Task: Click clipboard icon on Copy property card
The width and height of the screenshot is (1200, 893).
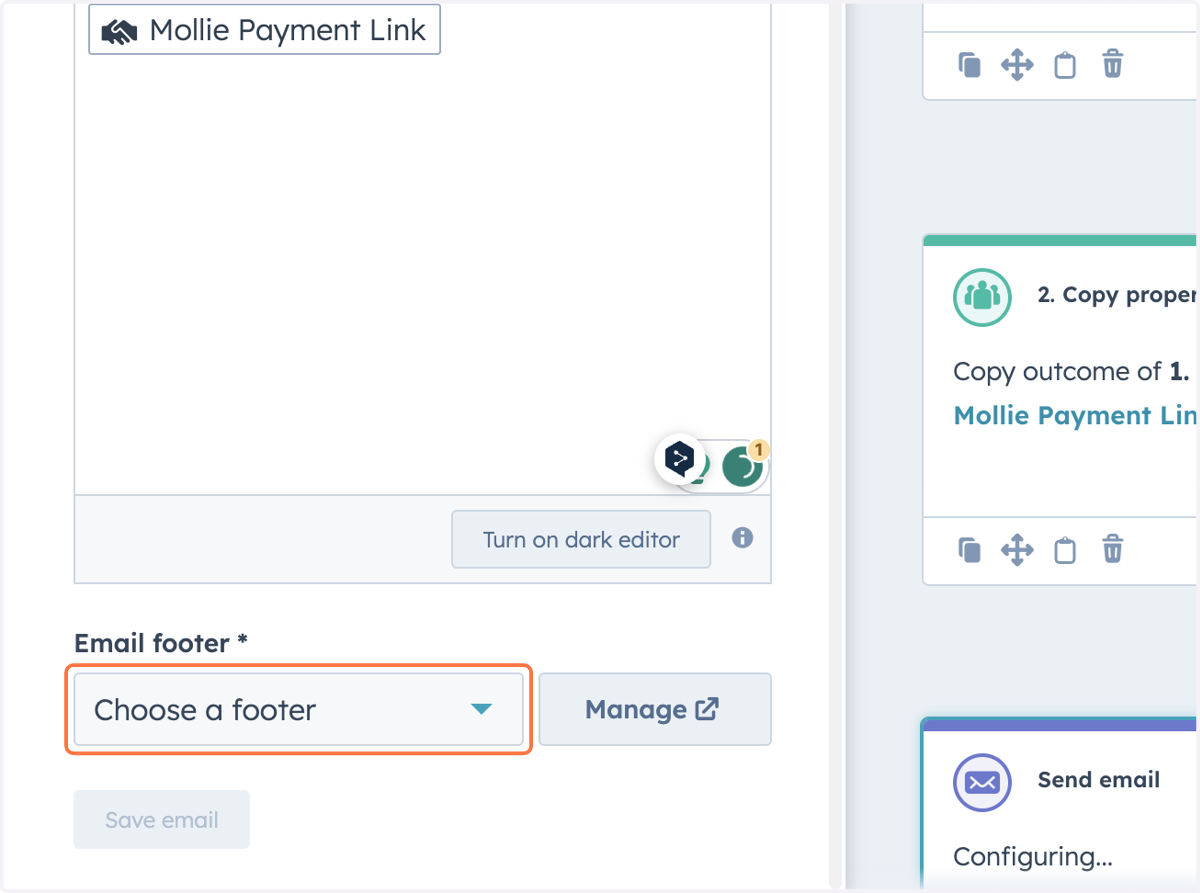Action: click(x=1066, y=550)
